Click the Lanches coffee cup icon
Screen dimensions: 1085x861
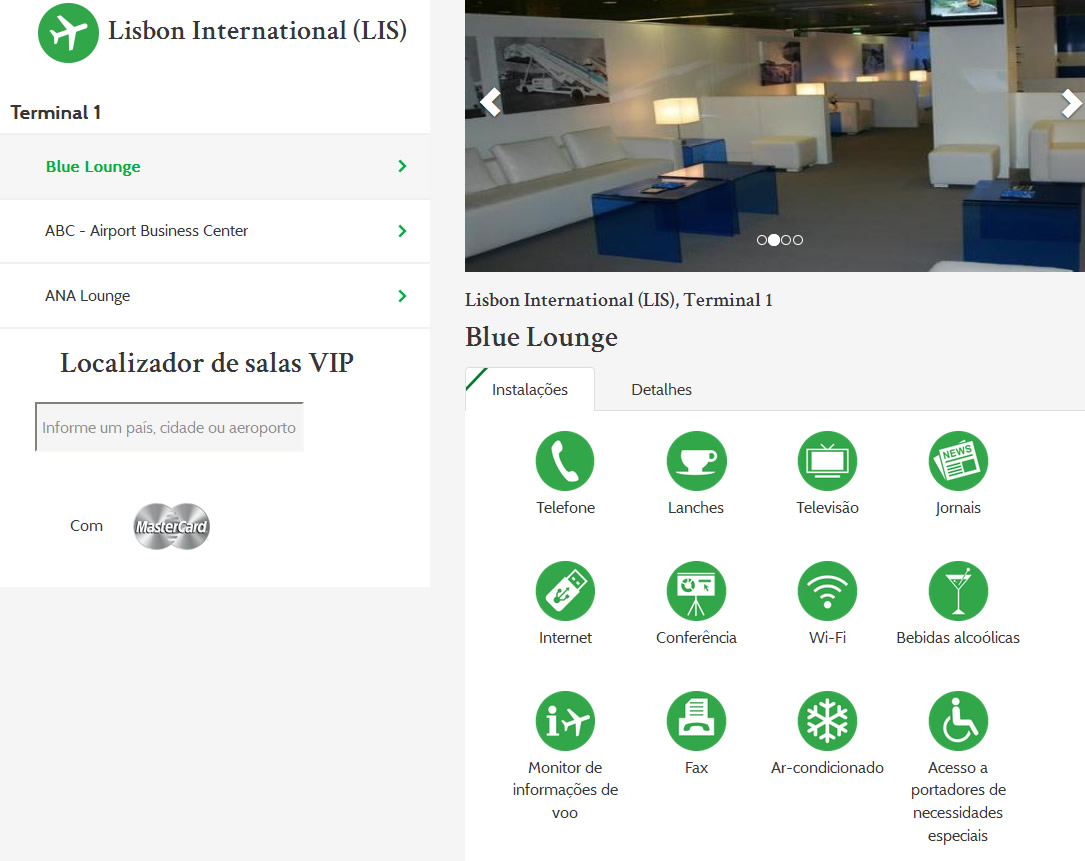coord(696,461)
